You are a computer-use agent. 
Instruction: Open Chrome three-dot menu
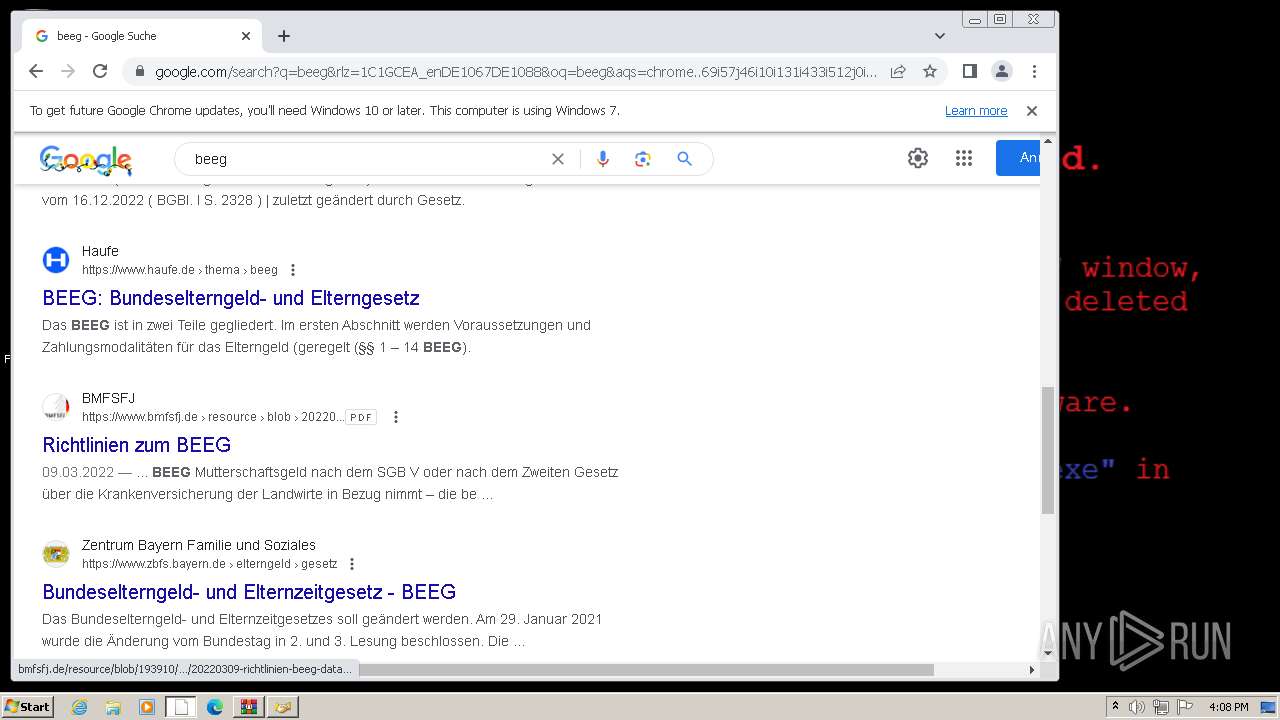pyautogui.click(x=1034, y=71)
